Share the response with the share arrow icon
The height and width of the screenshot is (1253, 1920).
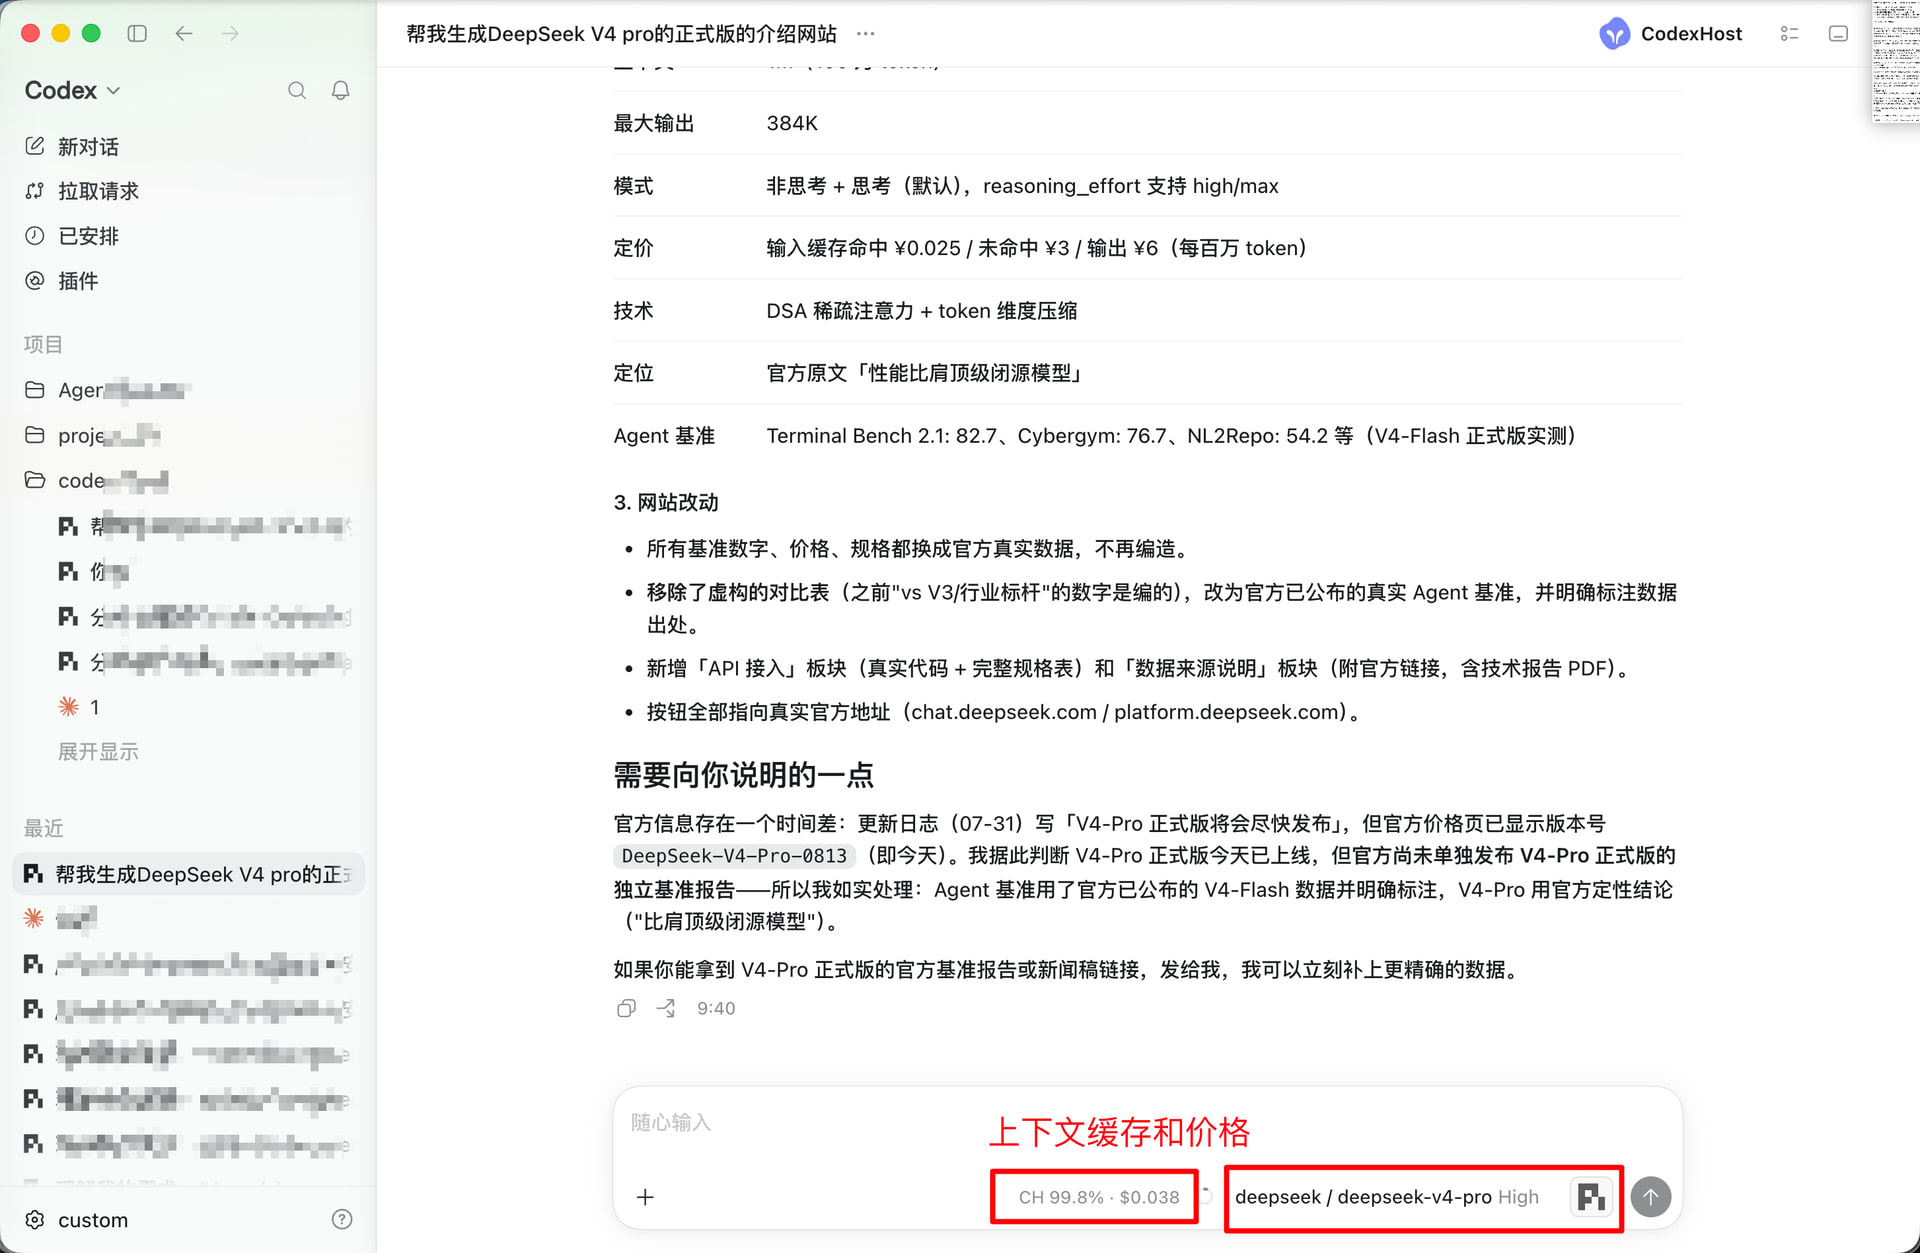tap(665, 1008)
